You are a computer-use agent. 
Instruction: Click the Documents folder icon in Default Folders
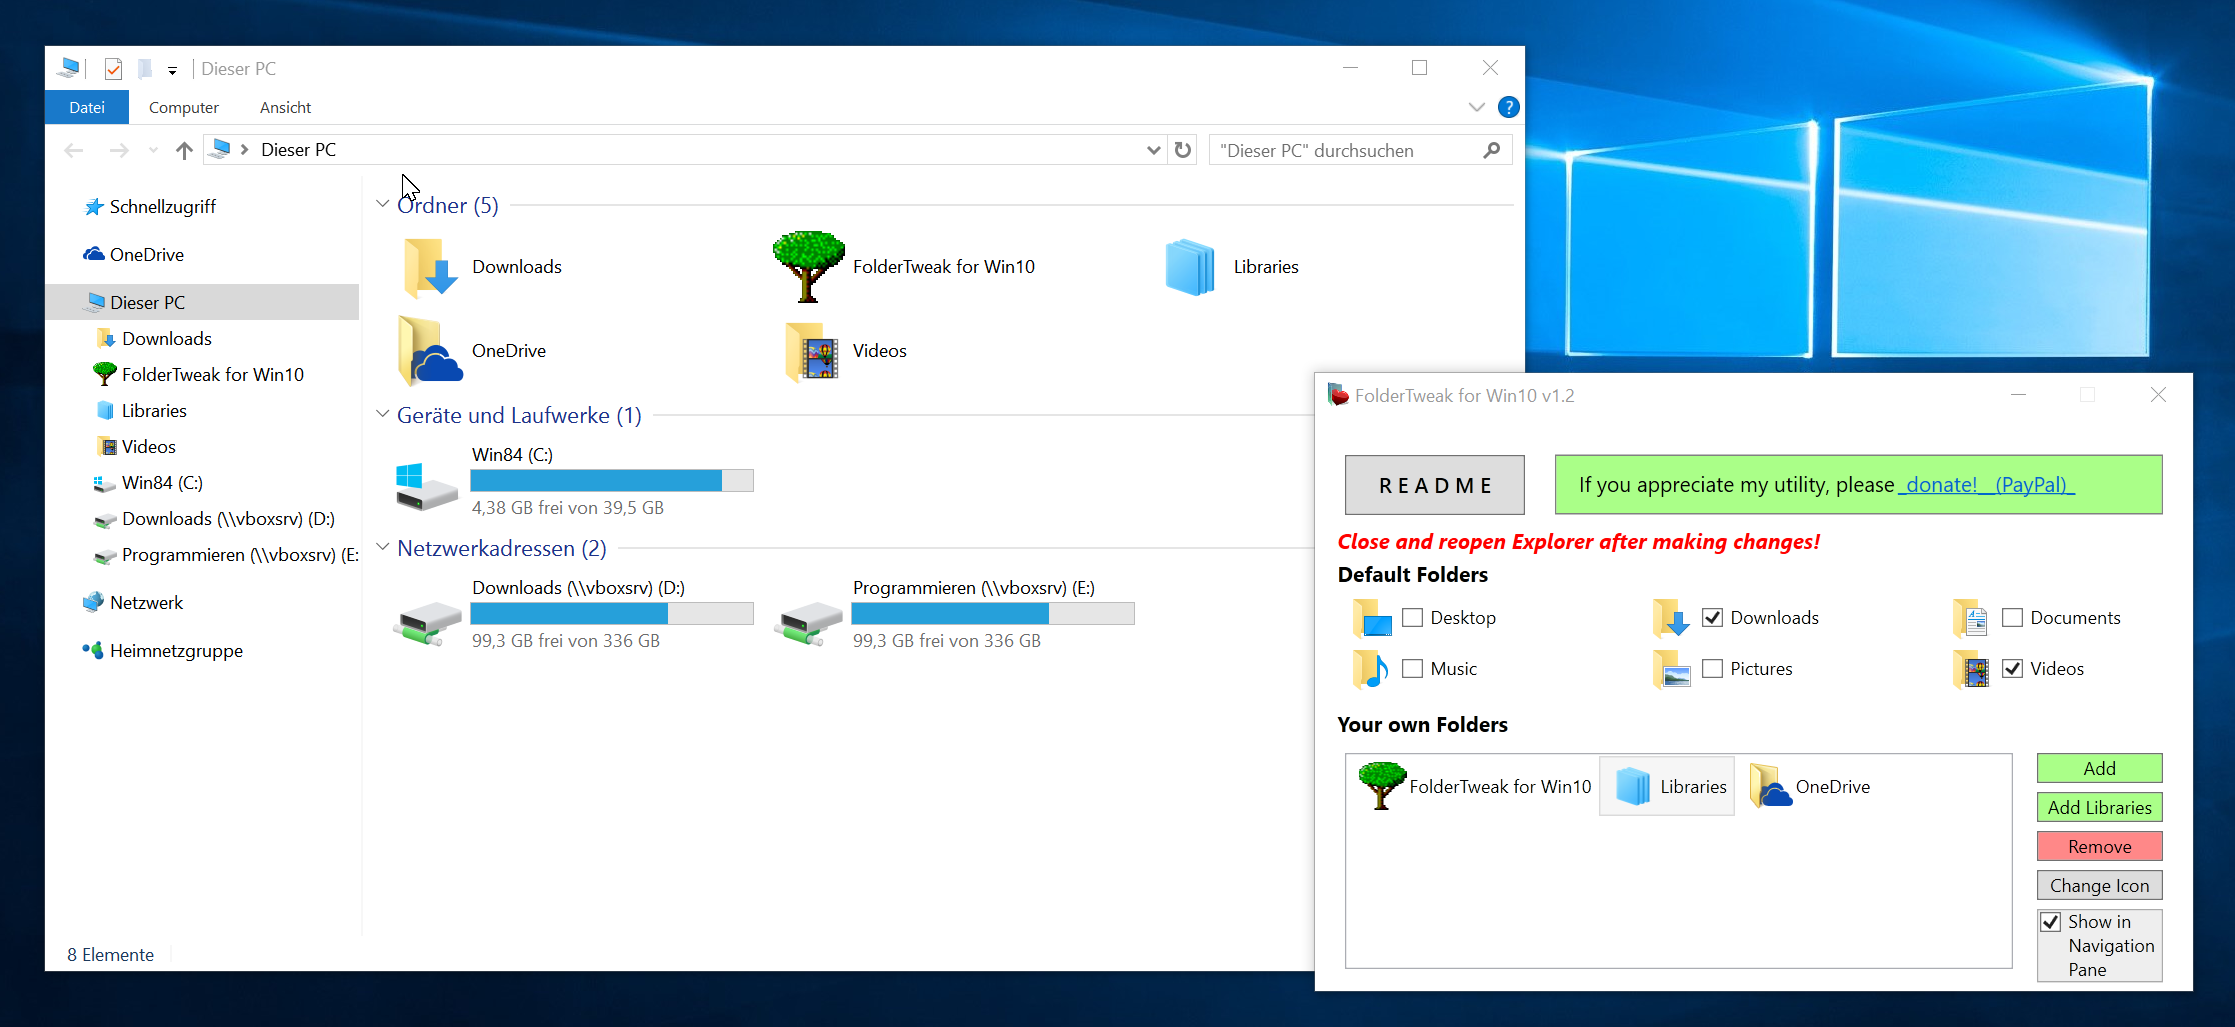[1971, 619]
